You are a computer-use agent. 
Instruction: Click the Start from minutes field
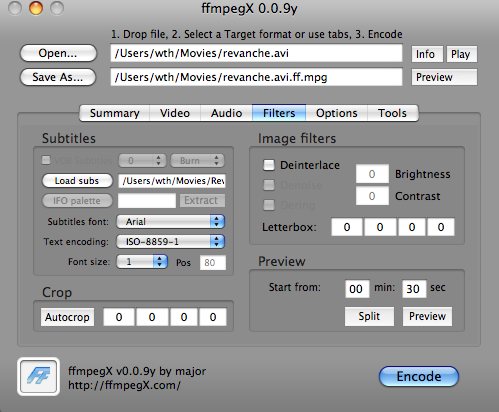(357, 289)
